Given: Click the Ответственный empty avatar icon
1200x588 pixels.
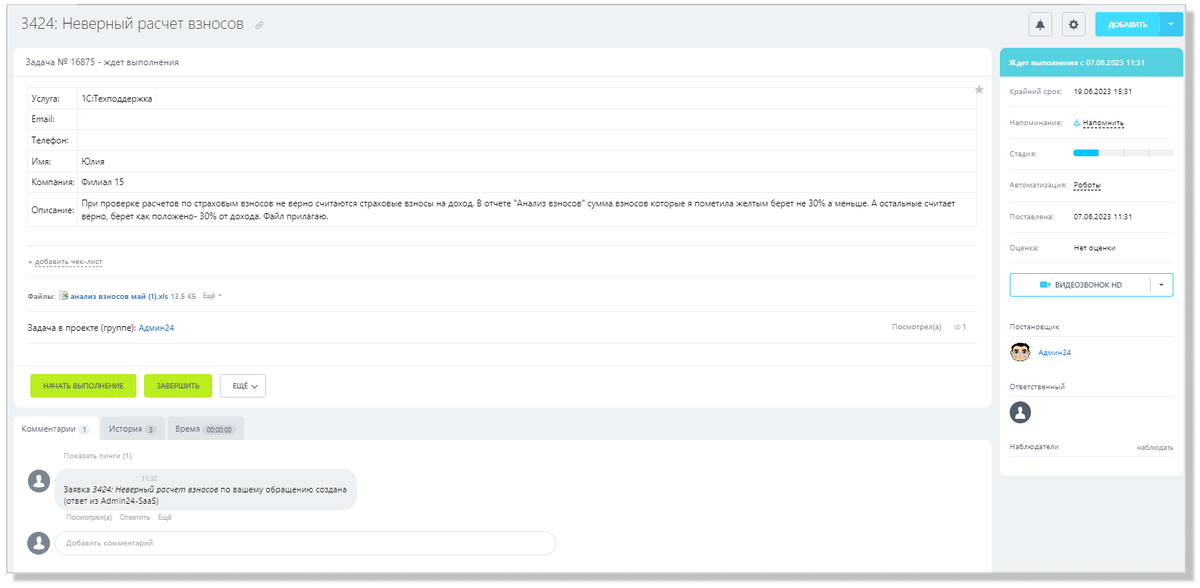Looking at the screenshot, I should click(x=1020, y=412).
